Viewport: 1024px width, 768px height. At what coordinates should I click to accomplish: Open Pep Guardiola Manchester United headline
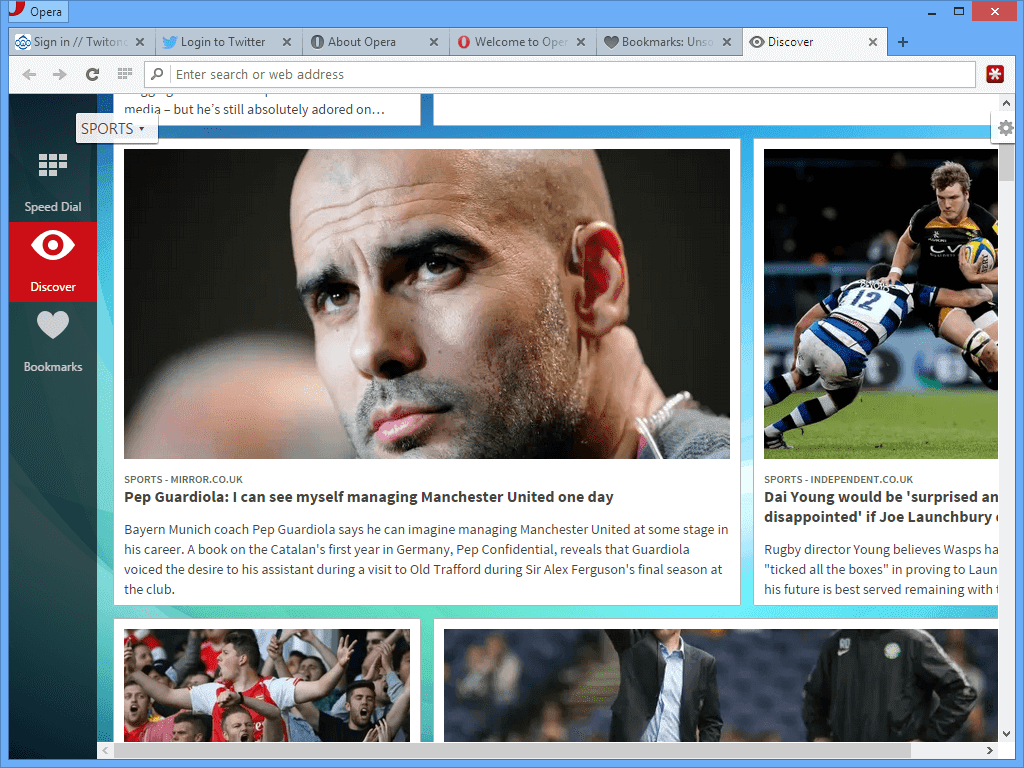(x=369, y=497)
